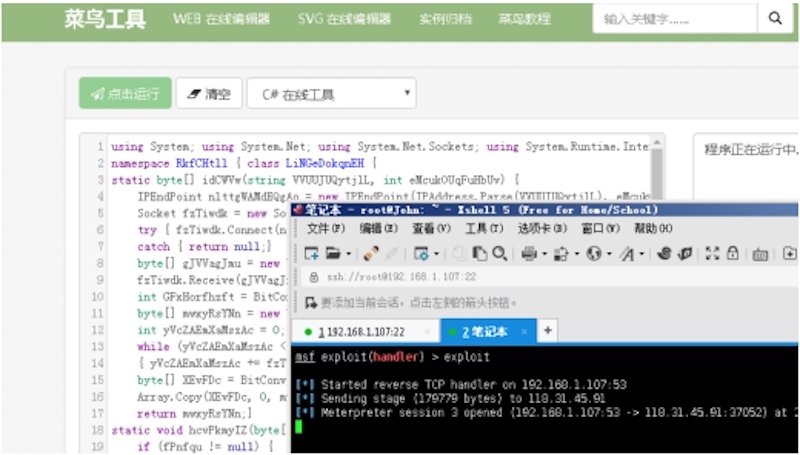Click the globe encoding icon
Screen dimensions: 800x455
click(x=594, y=254)
